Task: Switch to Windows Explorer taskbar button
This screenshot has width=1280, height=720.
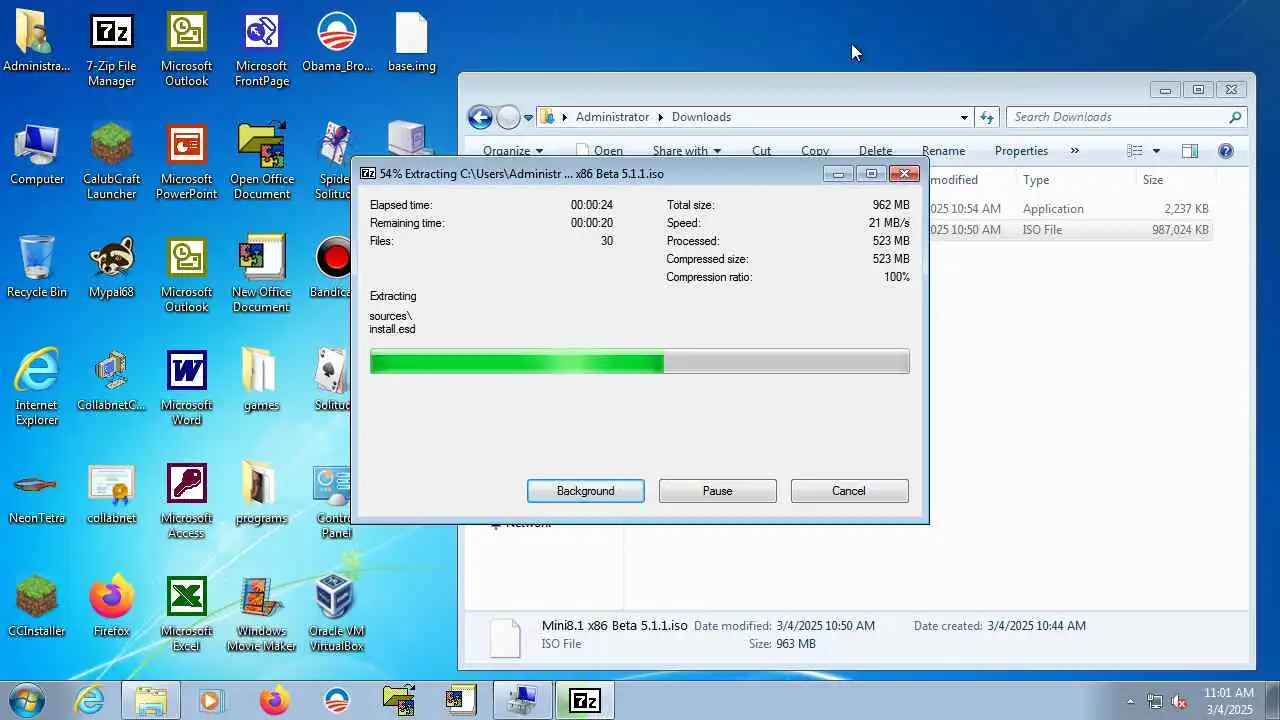Action: (151, 701)
